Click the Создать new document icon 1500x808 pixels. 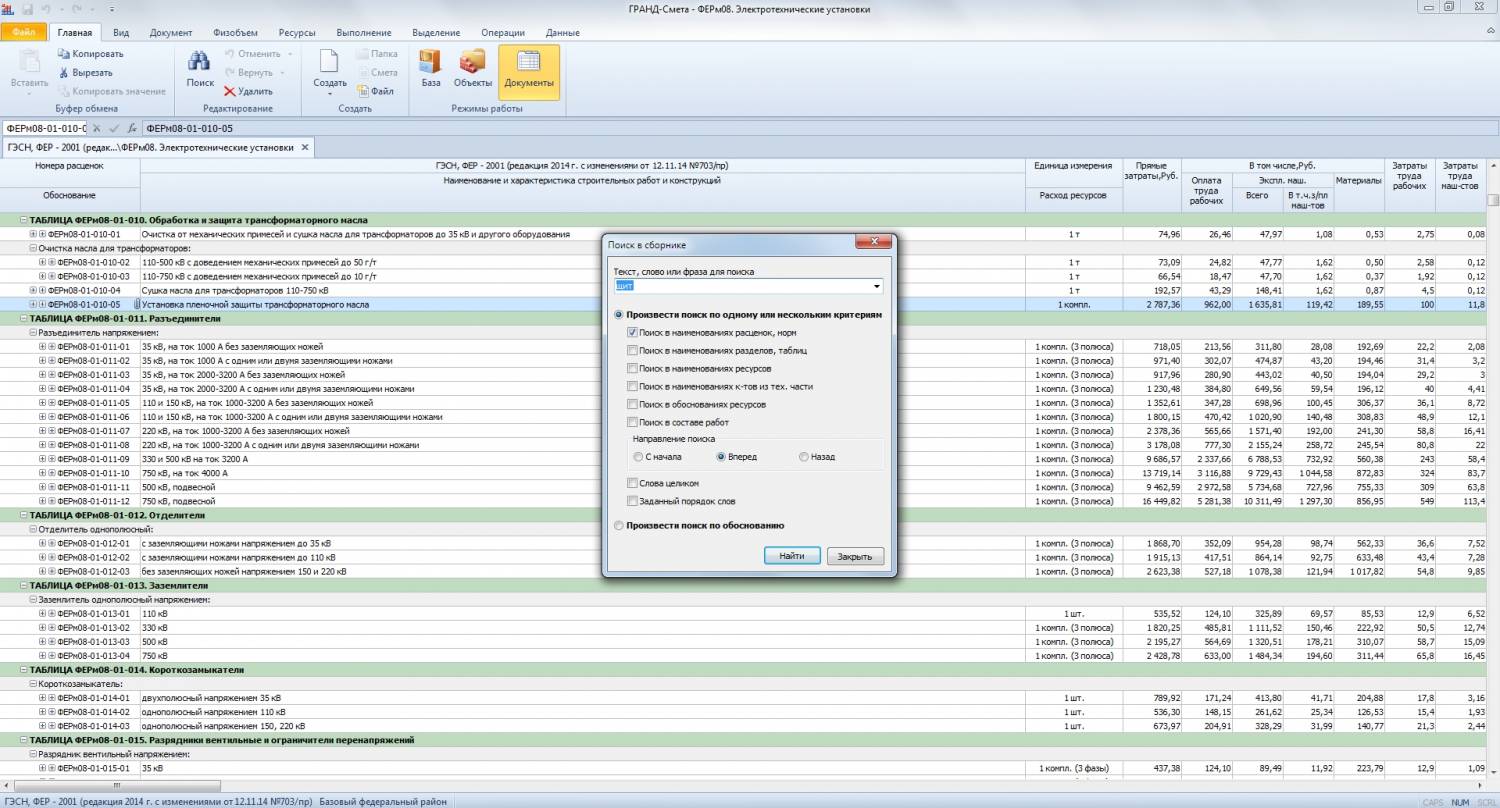click(x=329, y=62)
